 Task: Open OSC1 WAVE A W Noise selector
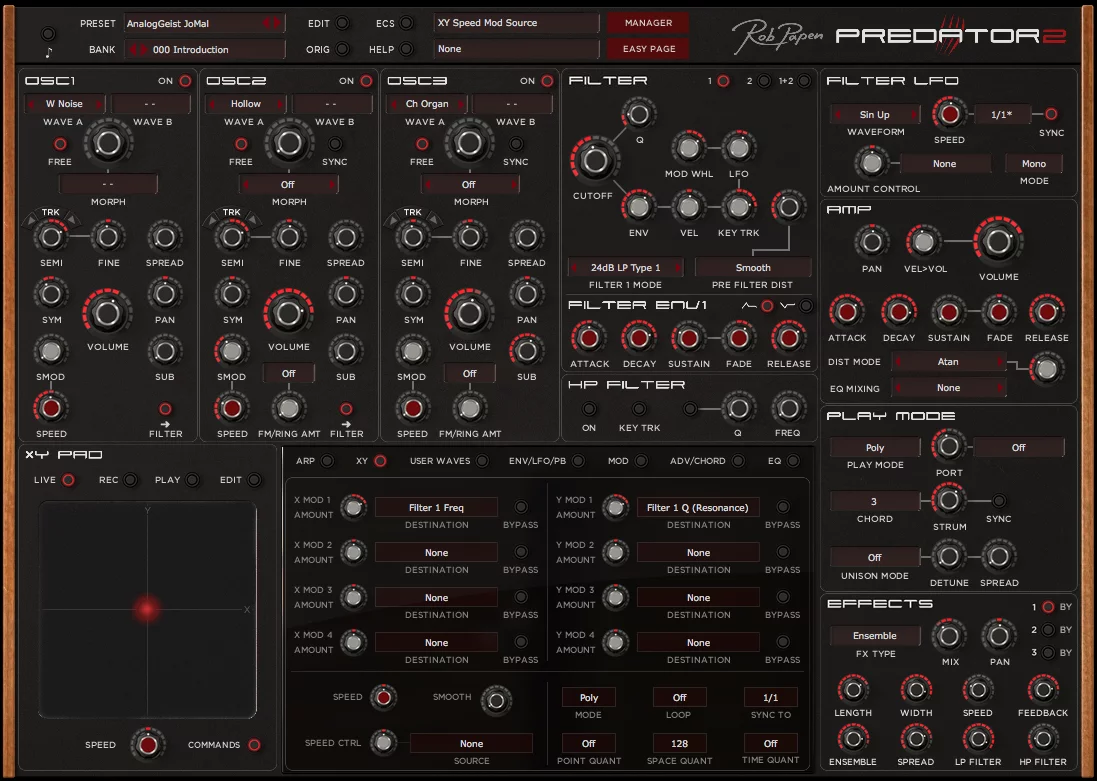click(64, 104)
